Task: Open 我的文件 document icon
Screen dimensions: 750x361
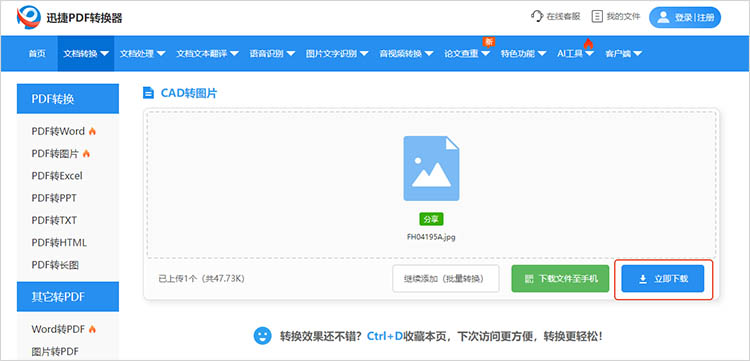Action: (x=597, y=17)
